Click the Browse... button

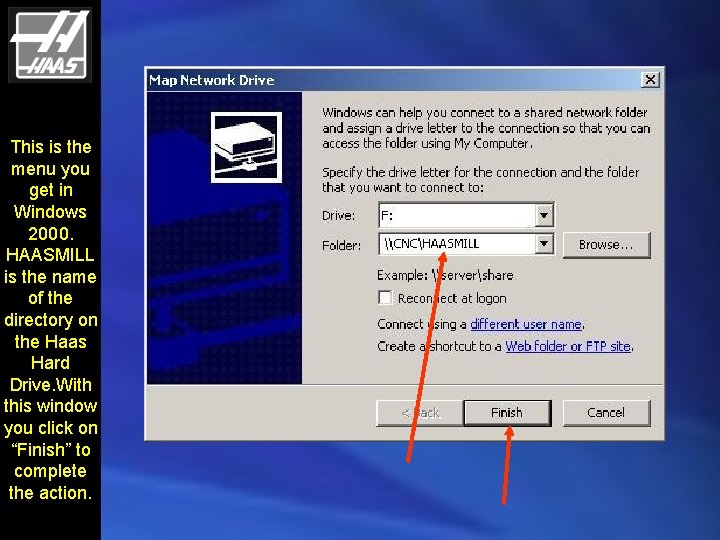pyautogui.click(x=606, y=245)
